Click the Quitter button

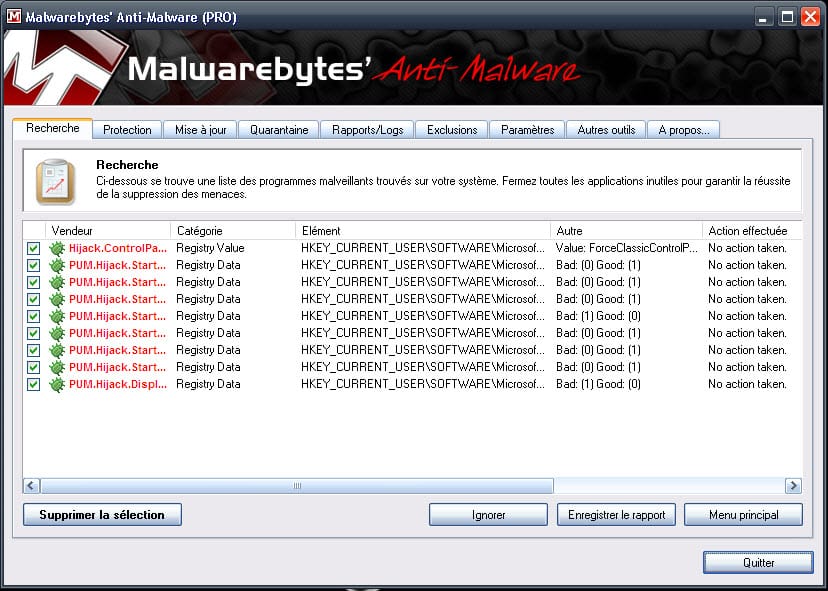point(758,562)
